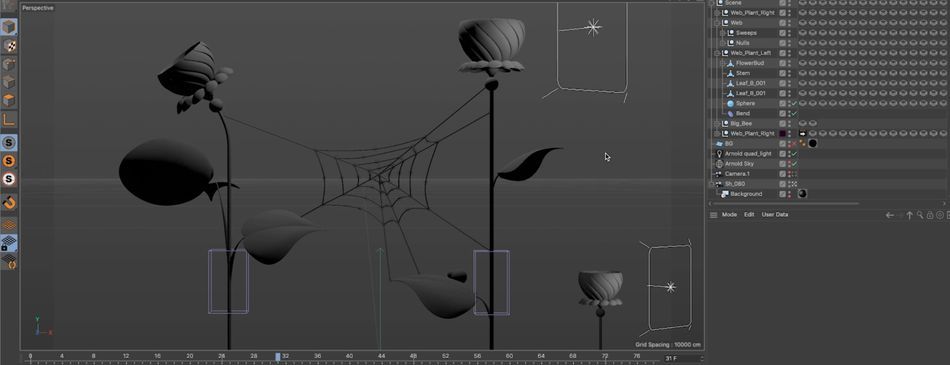Go back with the Attribute Manager left arrow
The height and width of the screenshot is (365, 950).
[889, 215]
